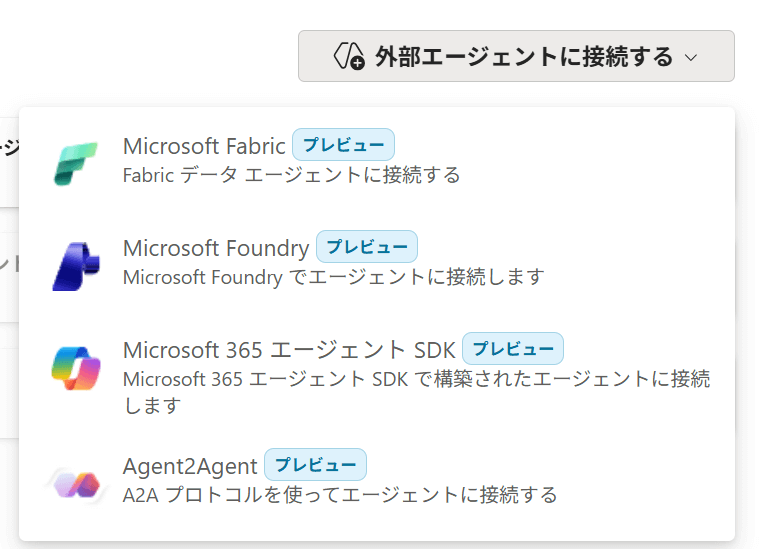Click the A2A プロトコル description text
This screenshot has height=549, width=760.
point(339,494)
